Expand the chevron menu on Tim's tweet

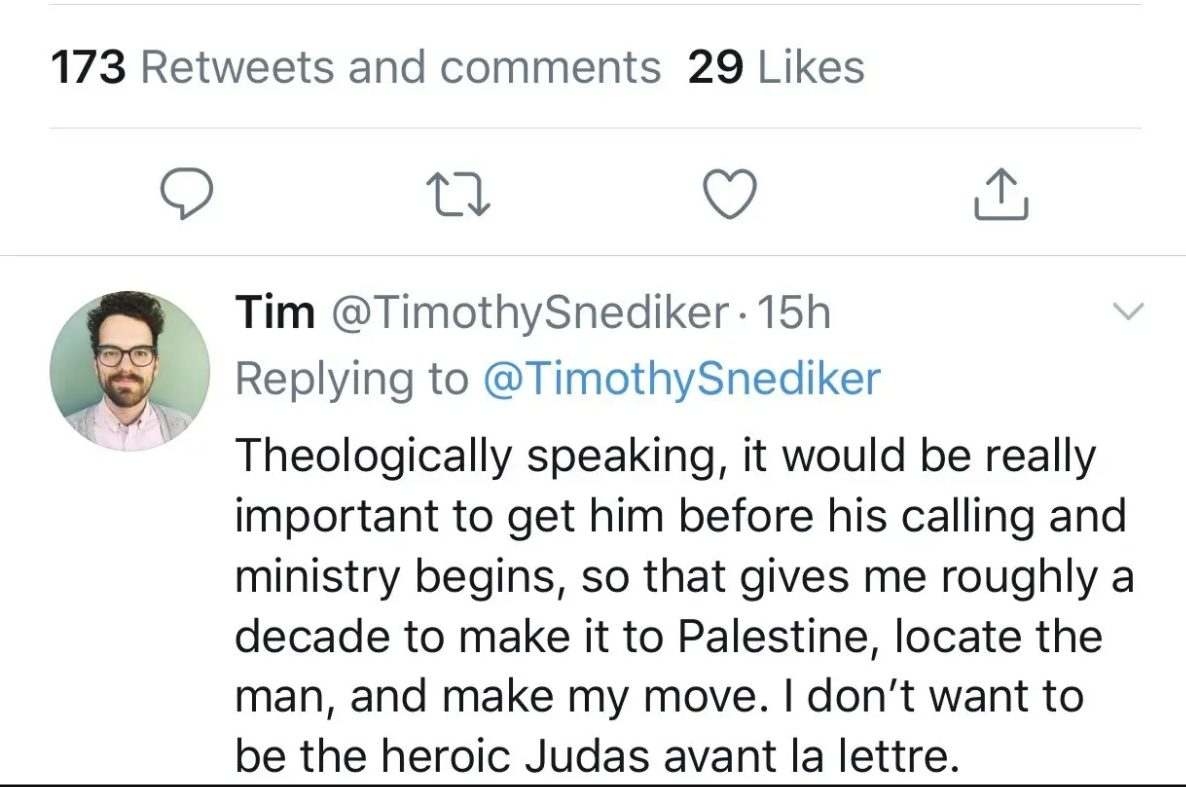pos(1126,313)
